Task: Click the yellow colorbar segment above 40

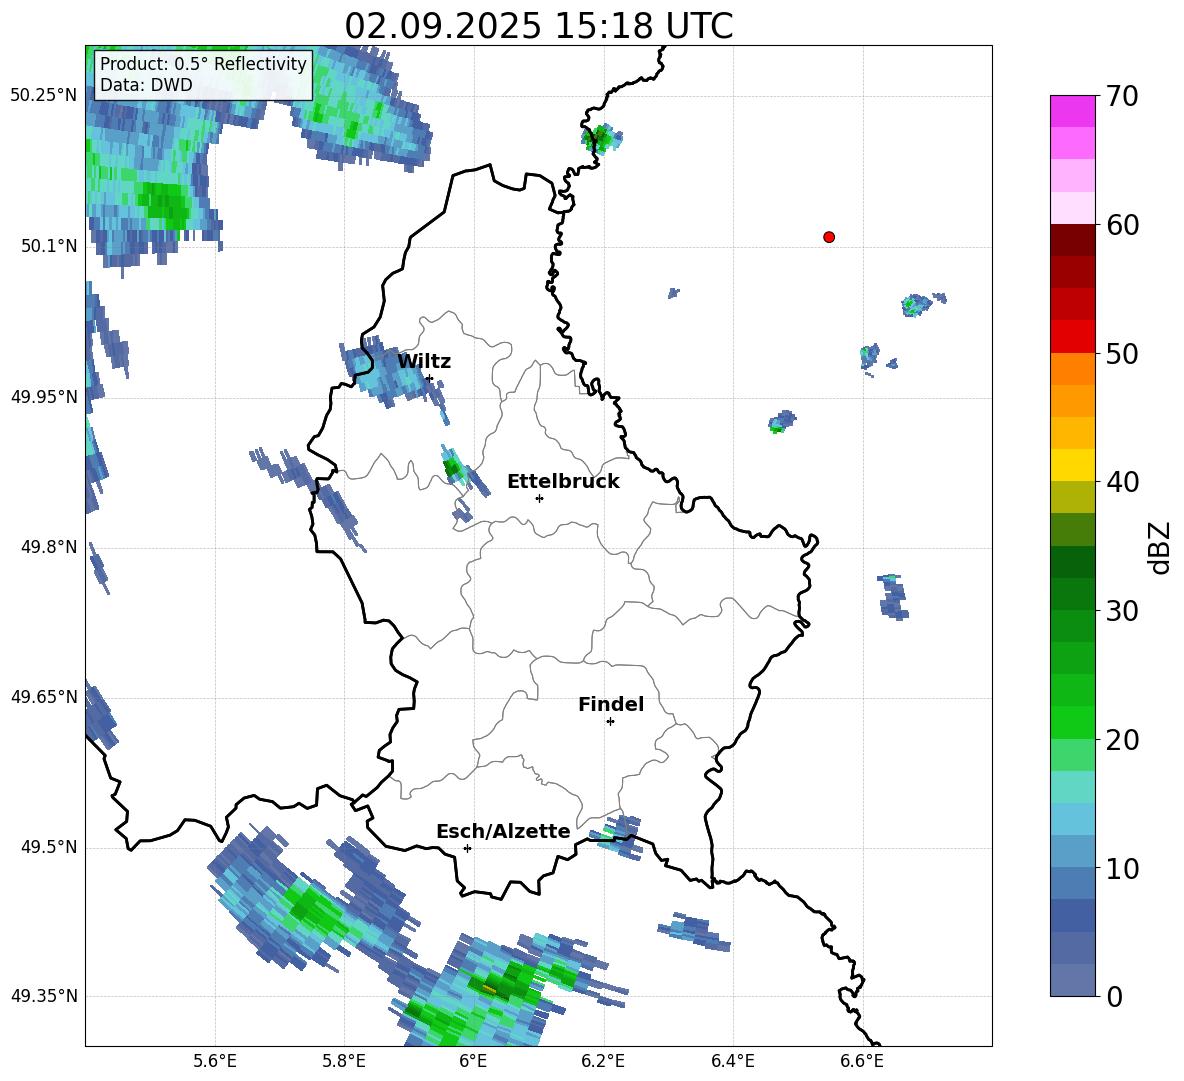Action: pyautogui.click(x=1072, y=465)
